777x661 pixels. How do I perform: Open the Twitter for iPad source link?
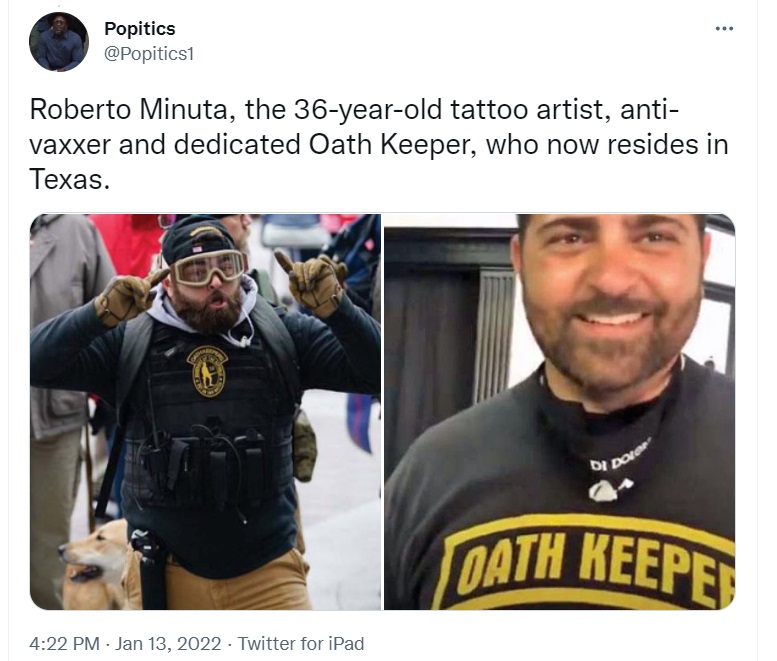point(301,644)
